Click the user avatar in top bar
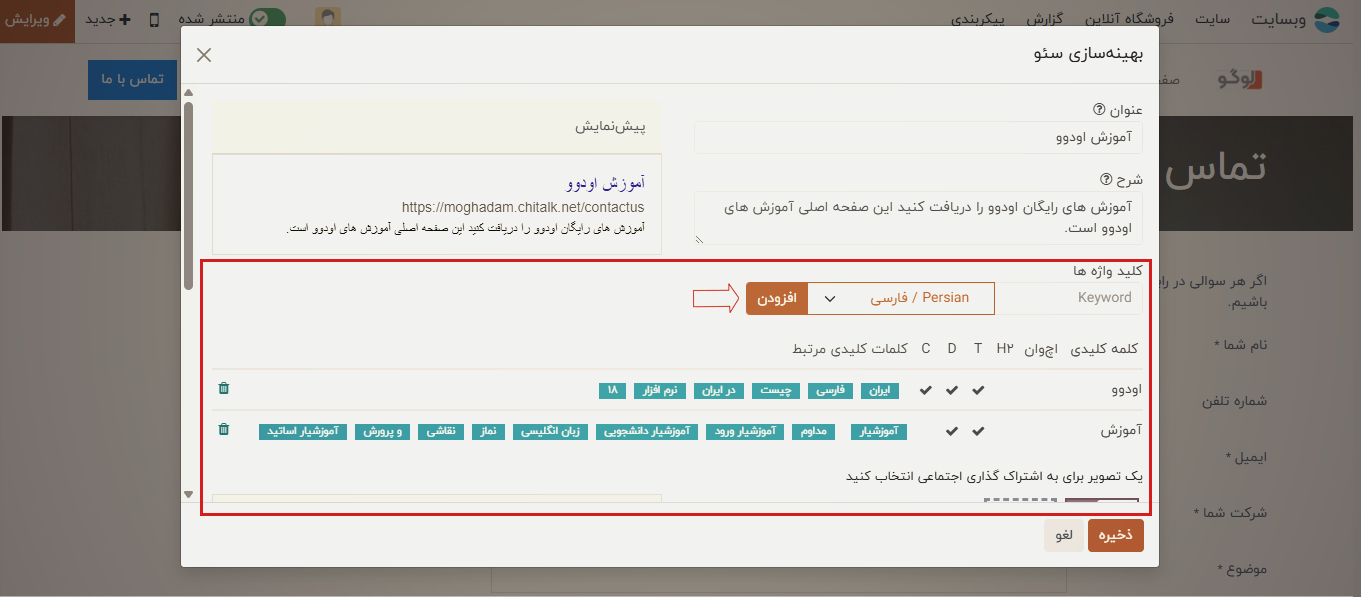 point(327,19)
